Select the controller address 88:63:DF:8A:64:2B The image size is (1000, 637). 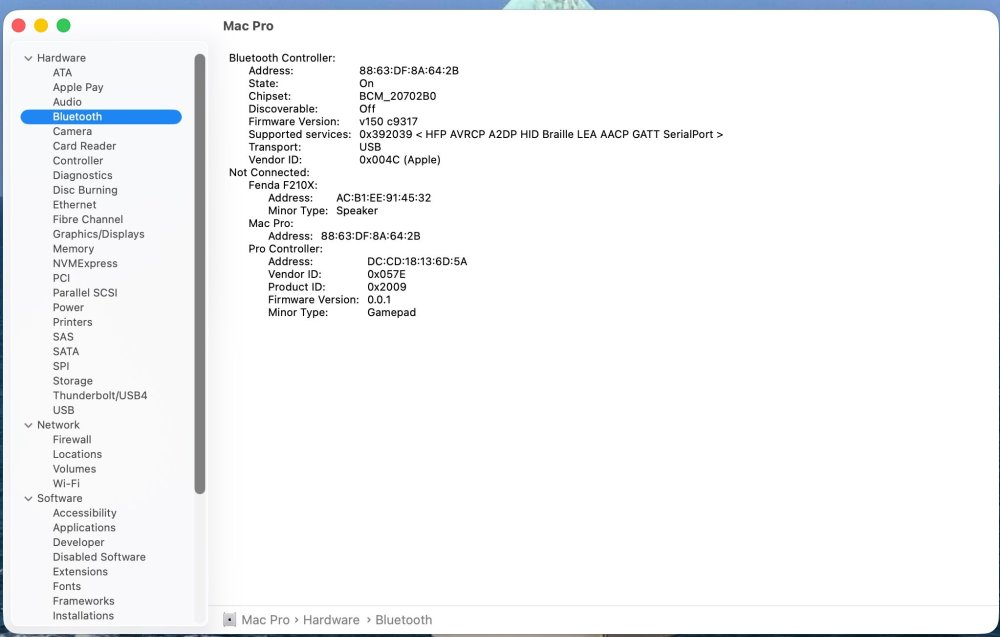coord(409,71)
